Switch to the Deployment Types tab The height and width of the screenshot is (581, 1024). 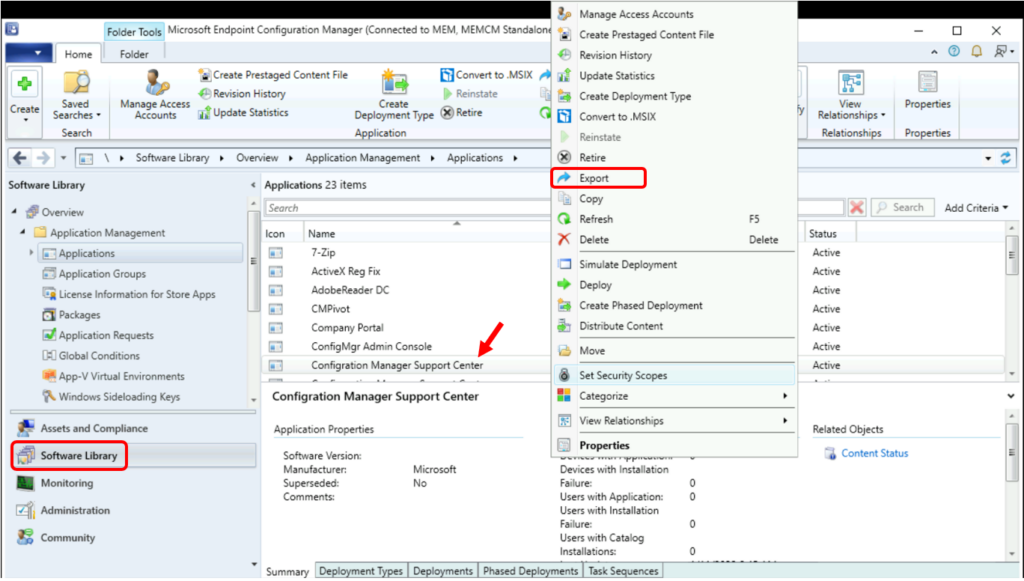[361, 571]
